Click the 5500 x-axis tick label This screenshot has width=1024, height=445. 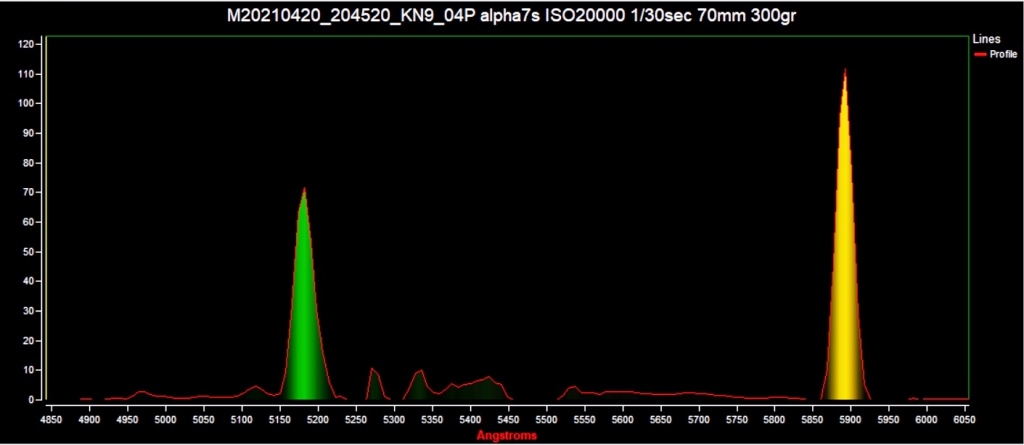coord(545,418)
